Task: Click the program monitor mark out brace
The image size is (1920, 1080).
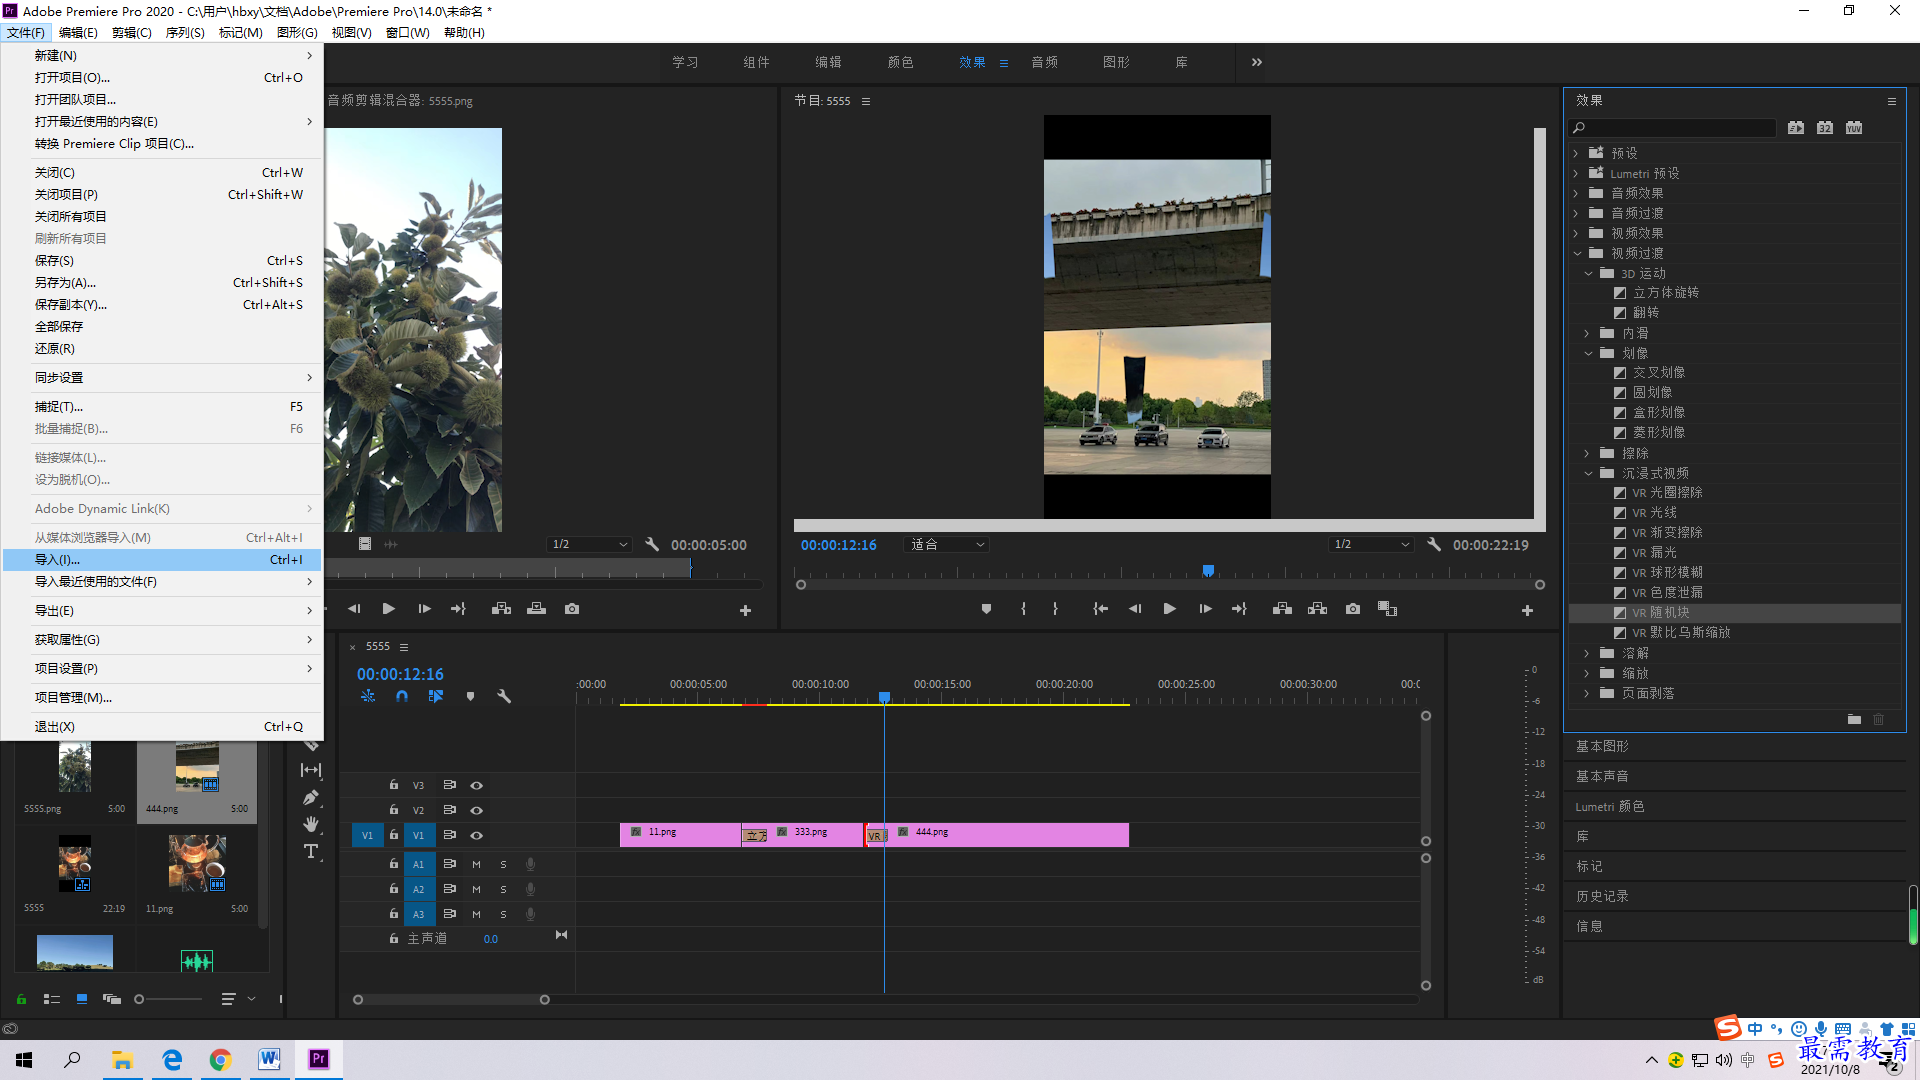Action: coord(1055,609)
